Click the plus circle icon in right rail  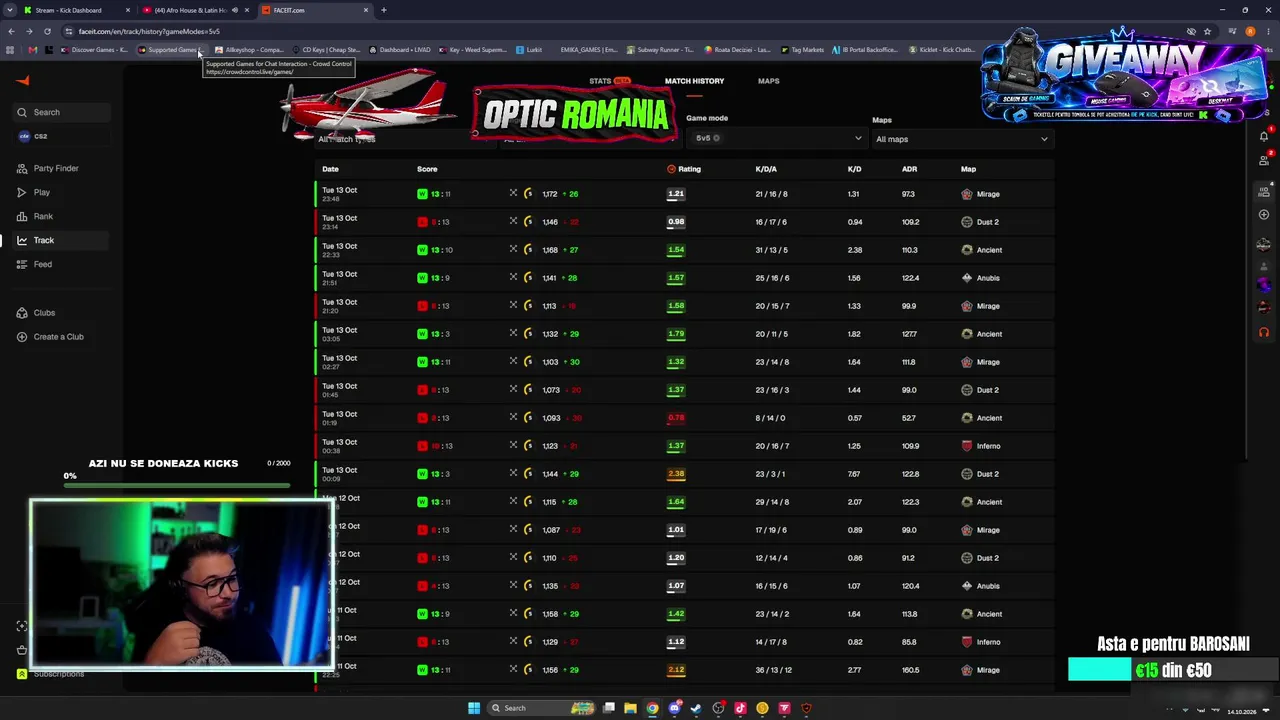coord(1264,215)
